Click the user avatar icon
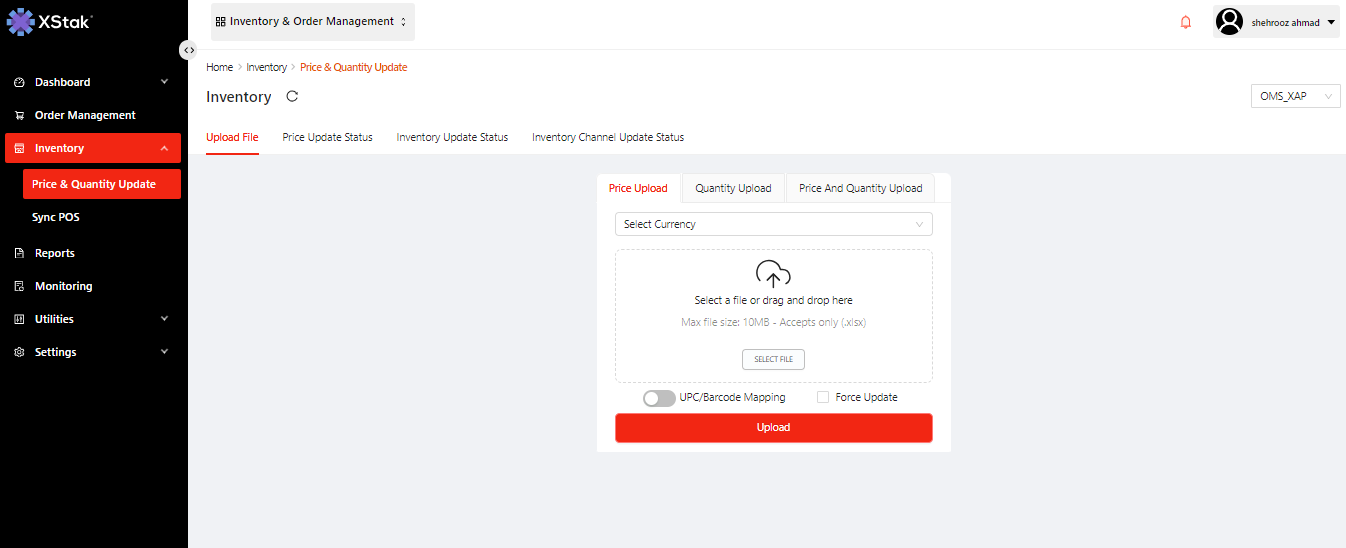Image resolution: width=1346 pixels, height=548 pixels. pyautogui.click(x=1230, y=22)
